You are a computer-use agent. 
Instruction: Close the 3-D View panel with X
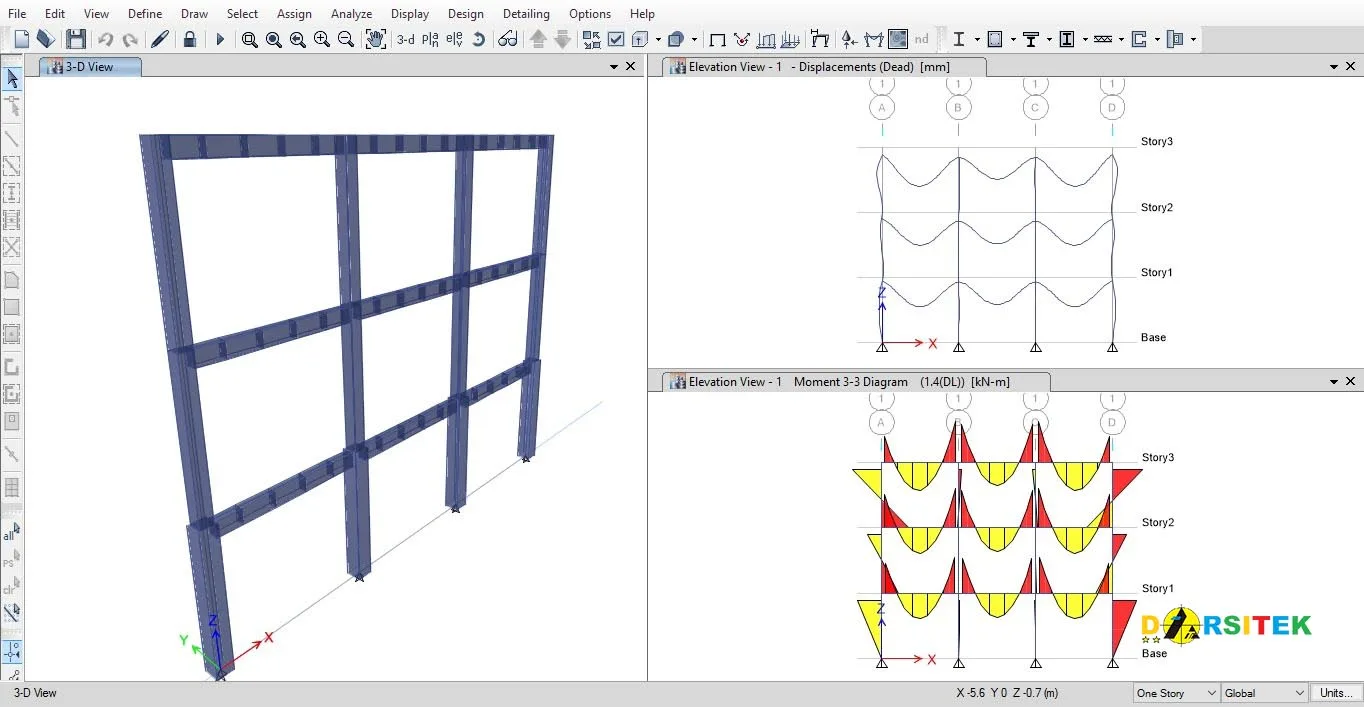click(x=631, y=67)
